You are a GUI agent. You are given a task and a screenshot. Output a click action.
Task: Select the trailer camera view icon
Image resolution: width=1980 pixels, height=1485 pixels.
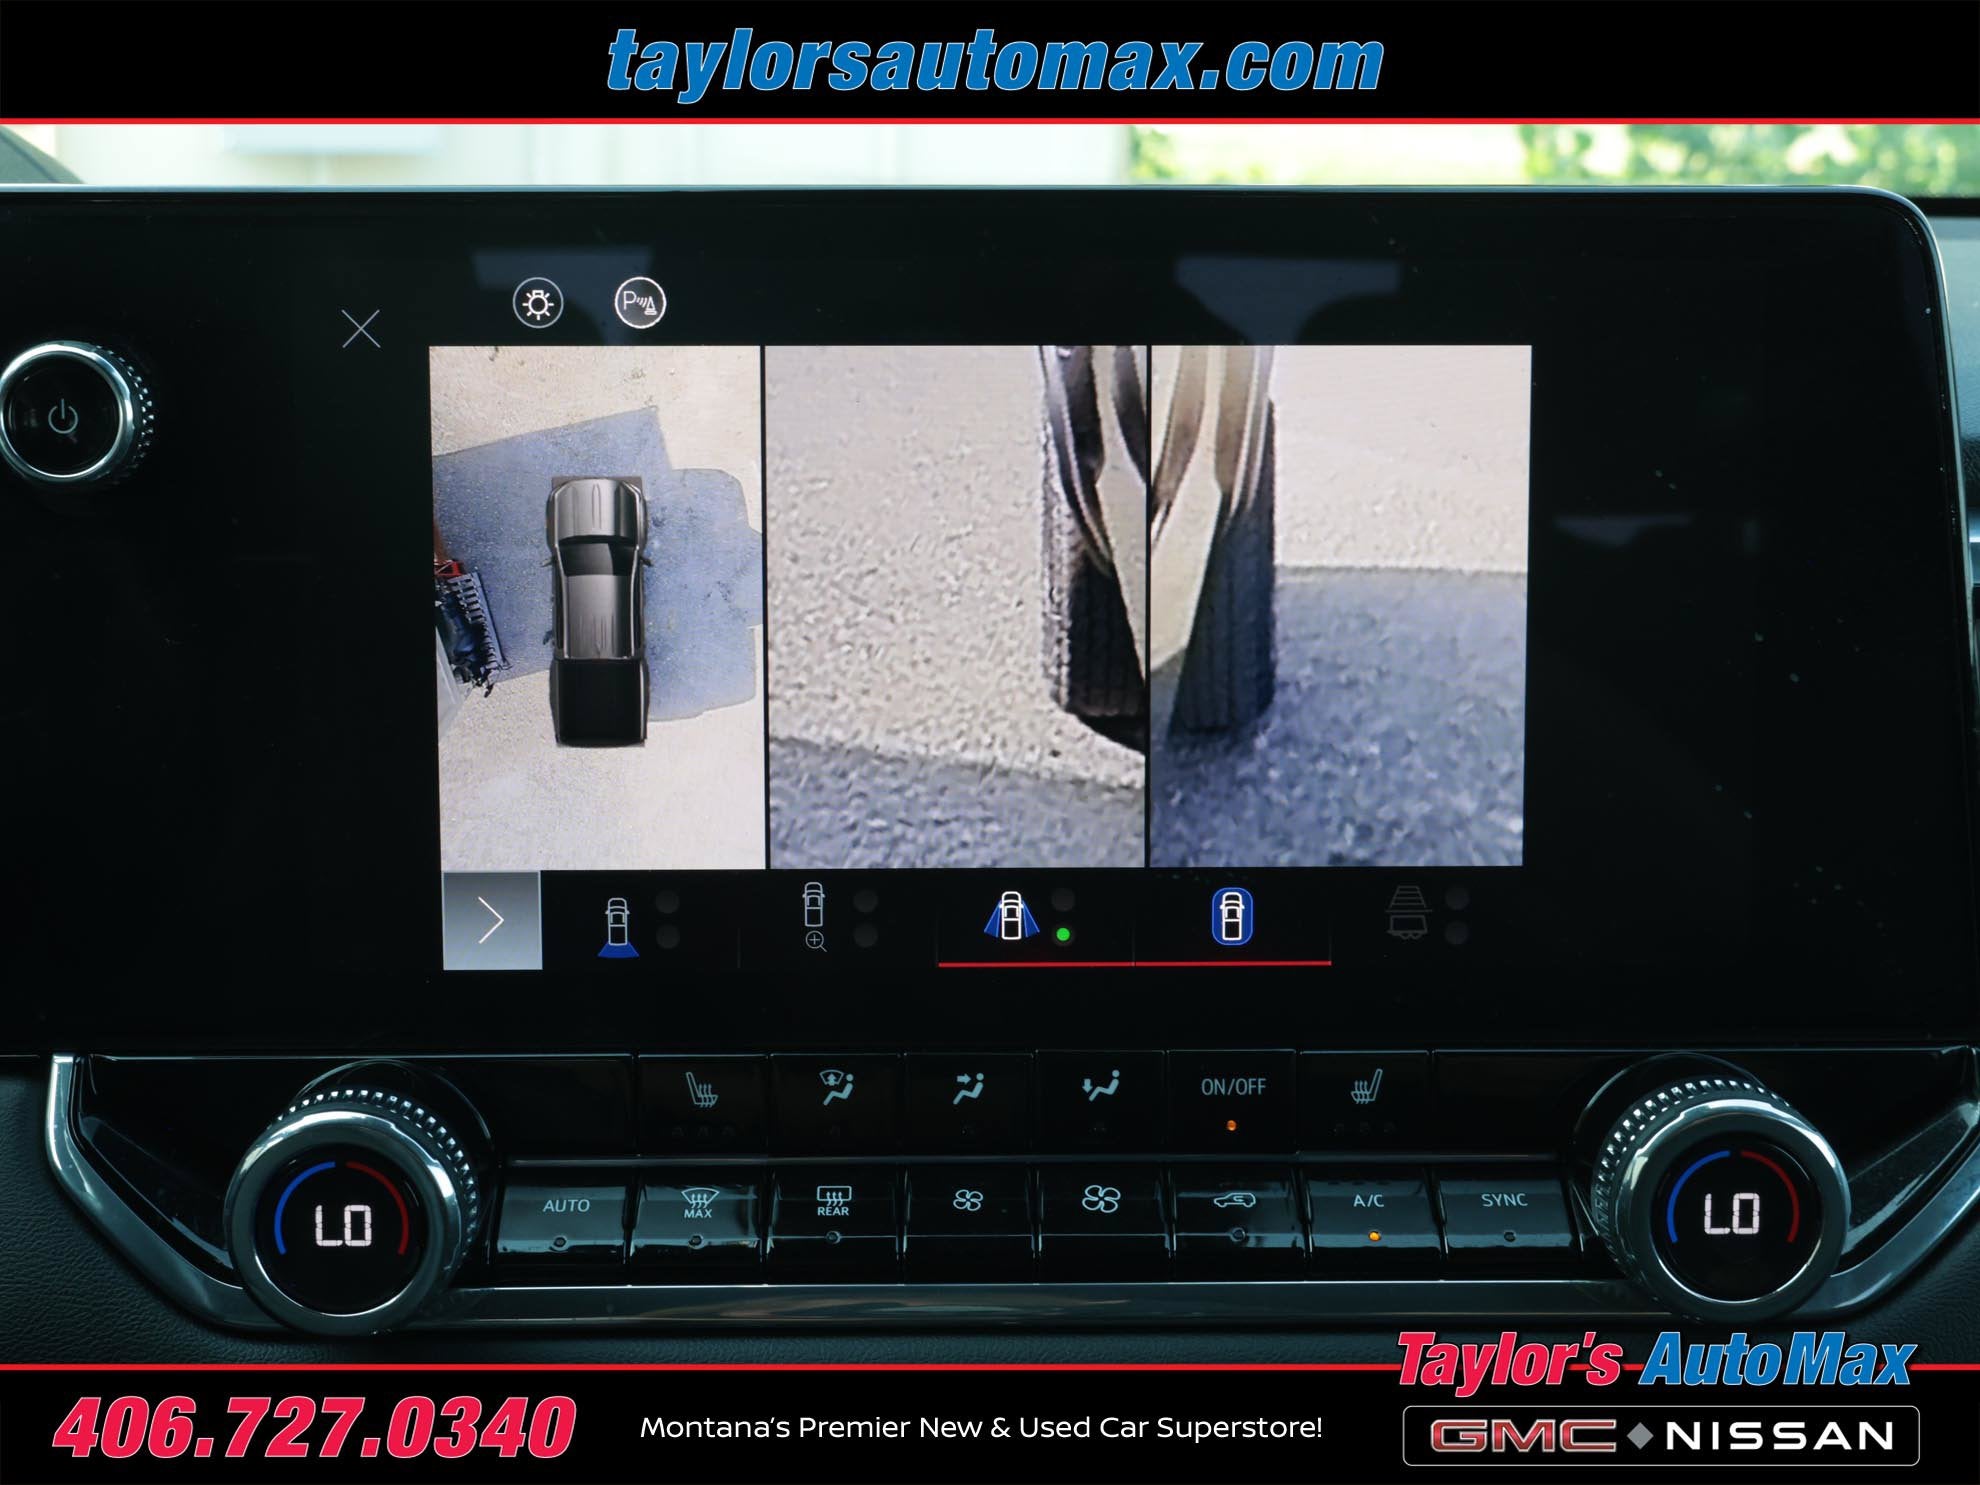click(1406, 912)
